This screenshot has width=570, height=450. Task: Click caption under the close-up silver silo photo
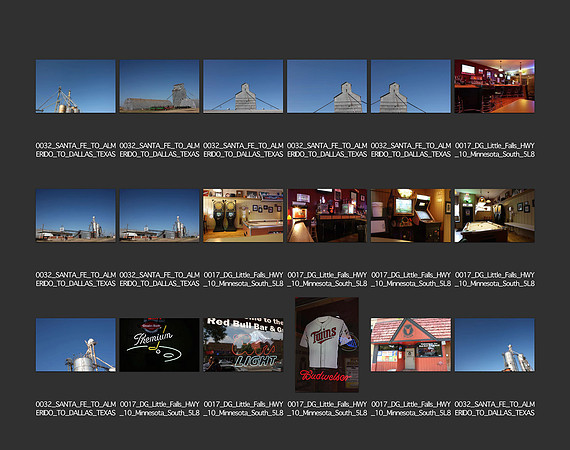click(x=76, y=409)
